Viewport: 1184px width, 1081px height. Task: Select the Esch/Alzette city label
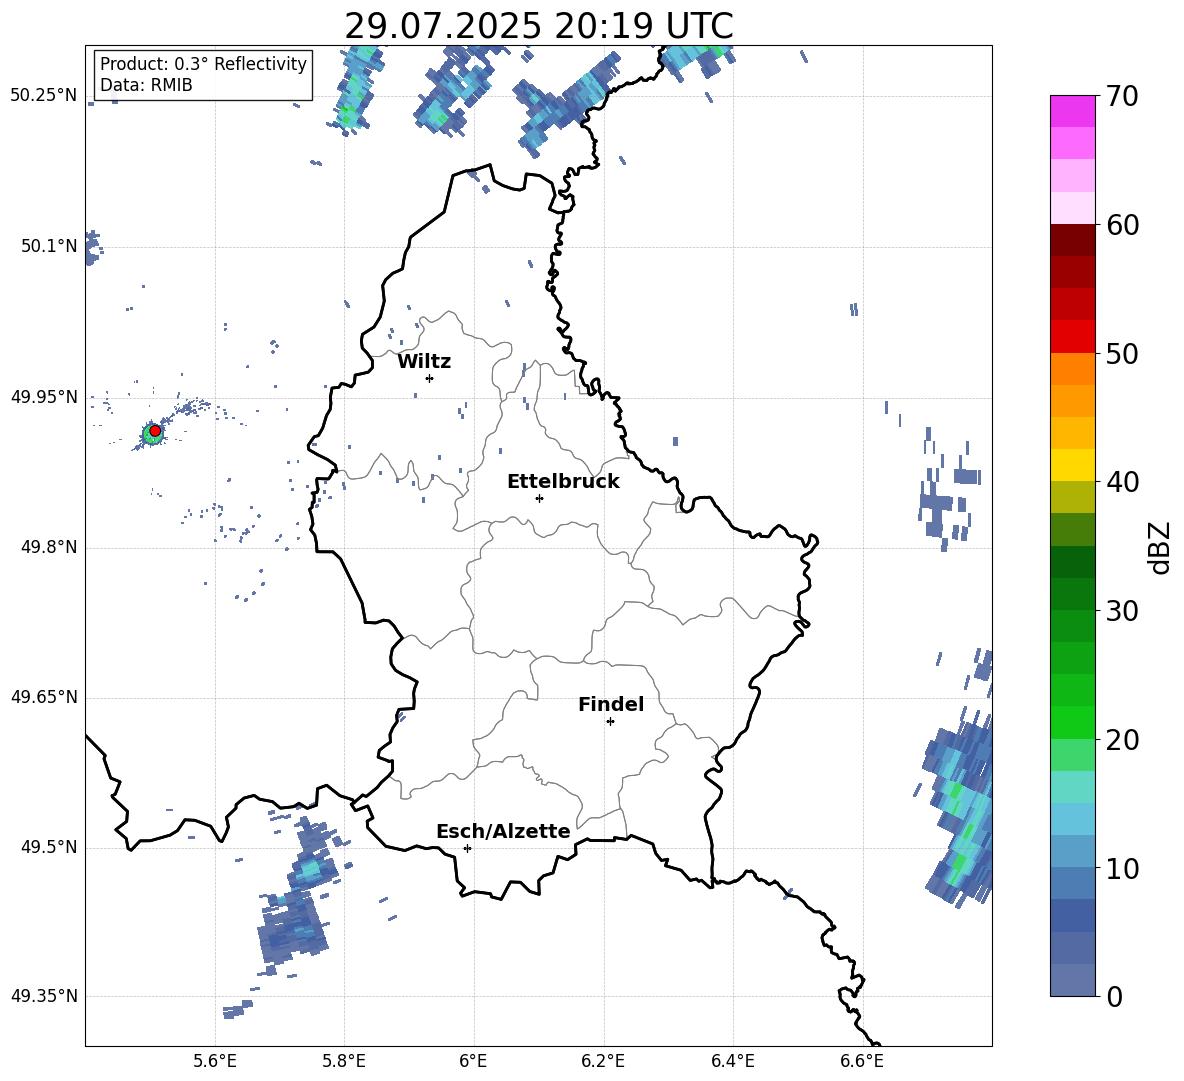(x=503, y=831)
